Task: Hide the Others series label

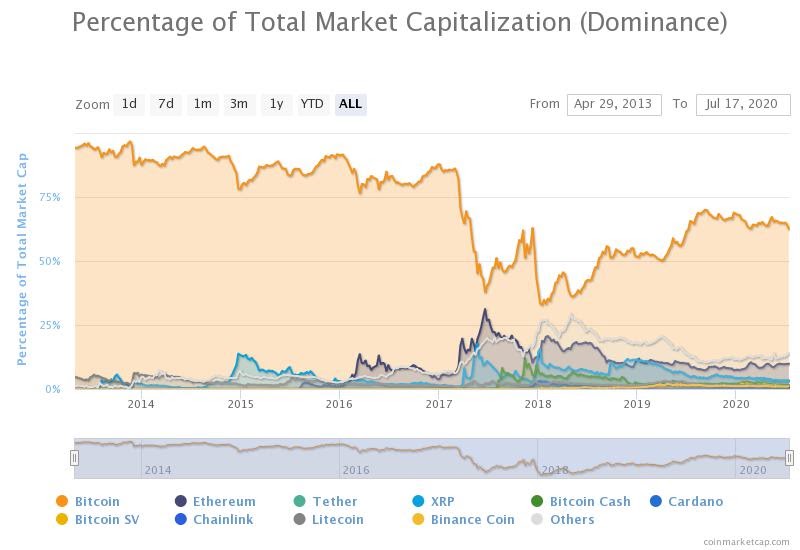Action: point(572,519)
